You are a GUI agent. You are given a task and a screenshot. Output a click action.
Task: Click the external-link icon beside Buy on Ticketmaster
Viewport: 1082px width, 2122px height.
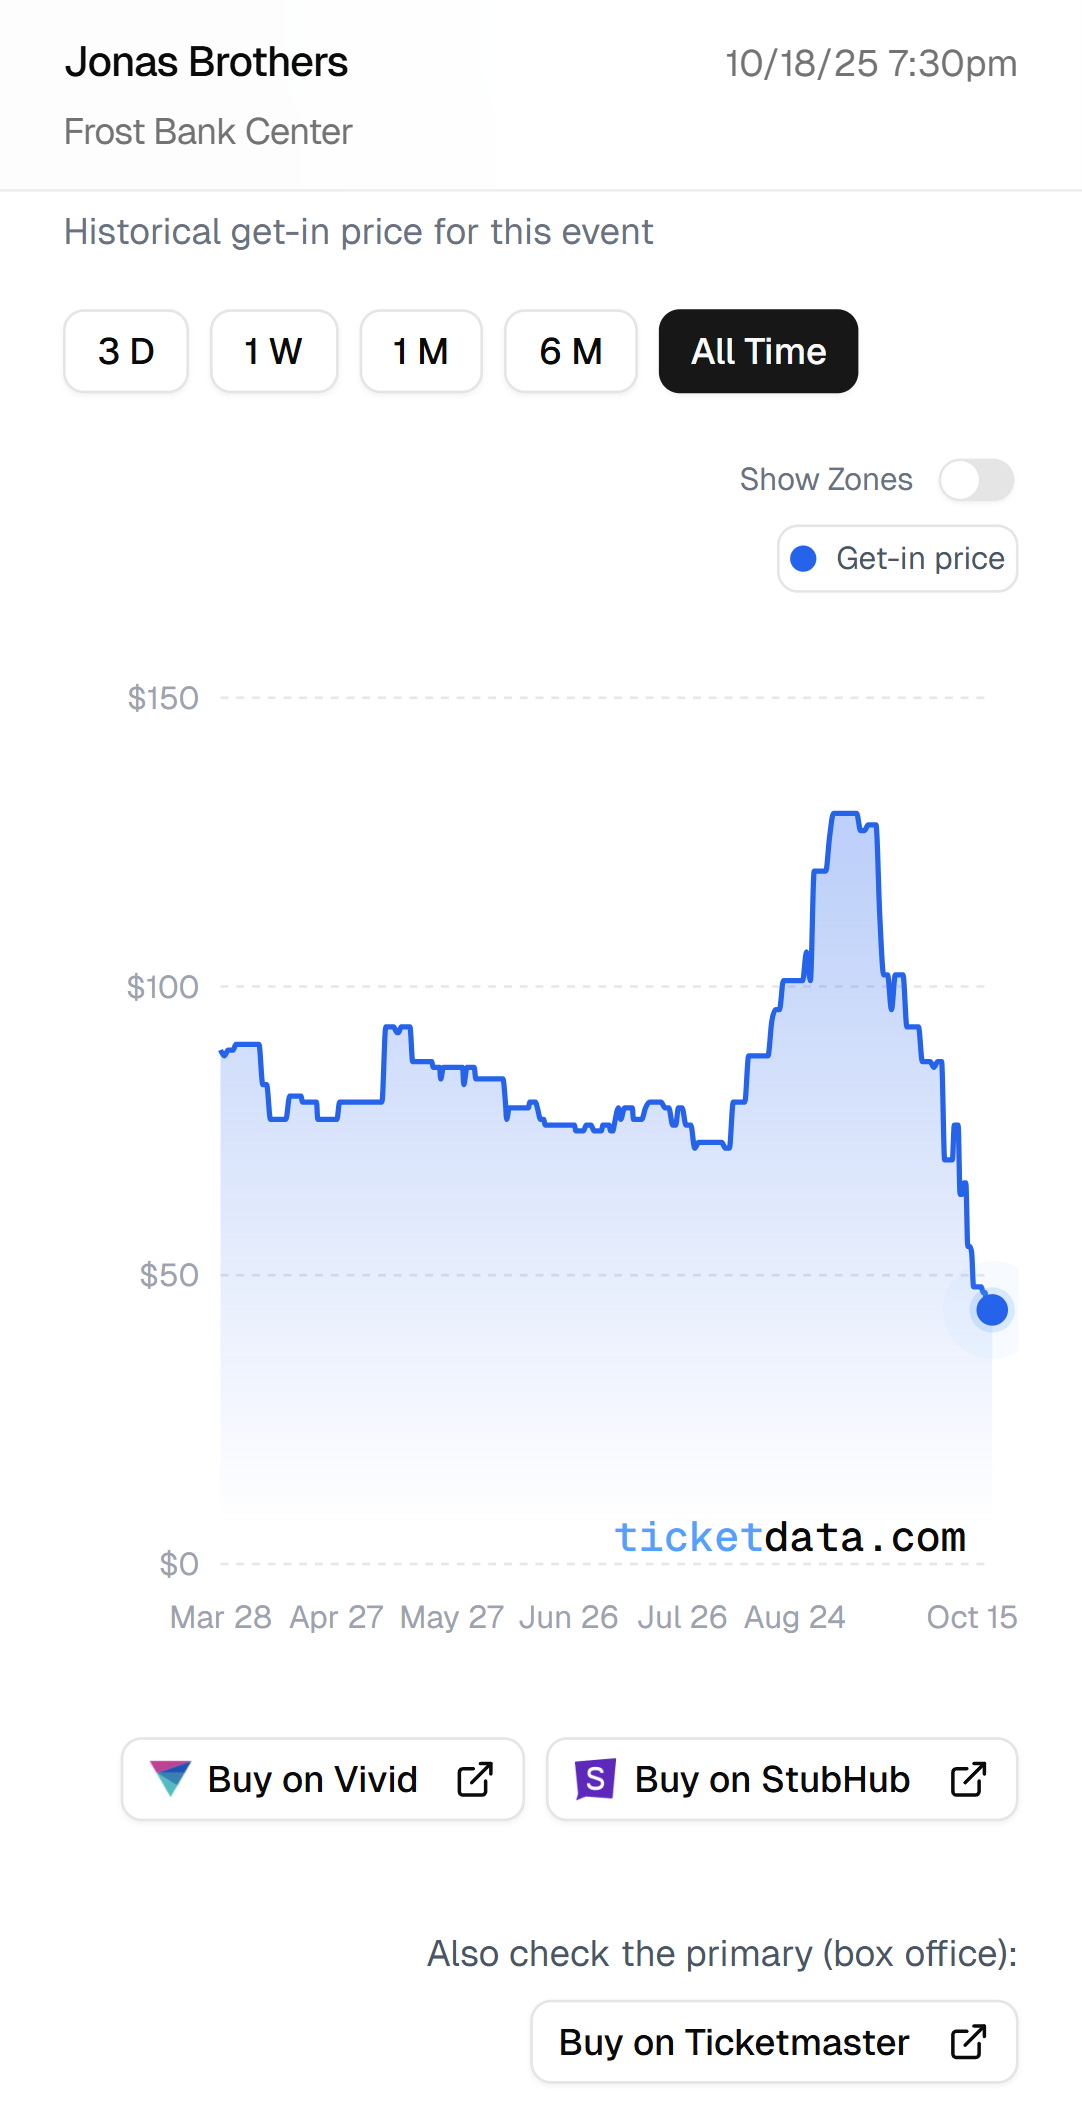(x=966, y=2041)
